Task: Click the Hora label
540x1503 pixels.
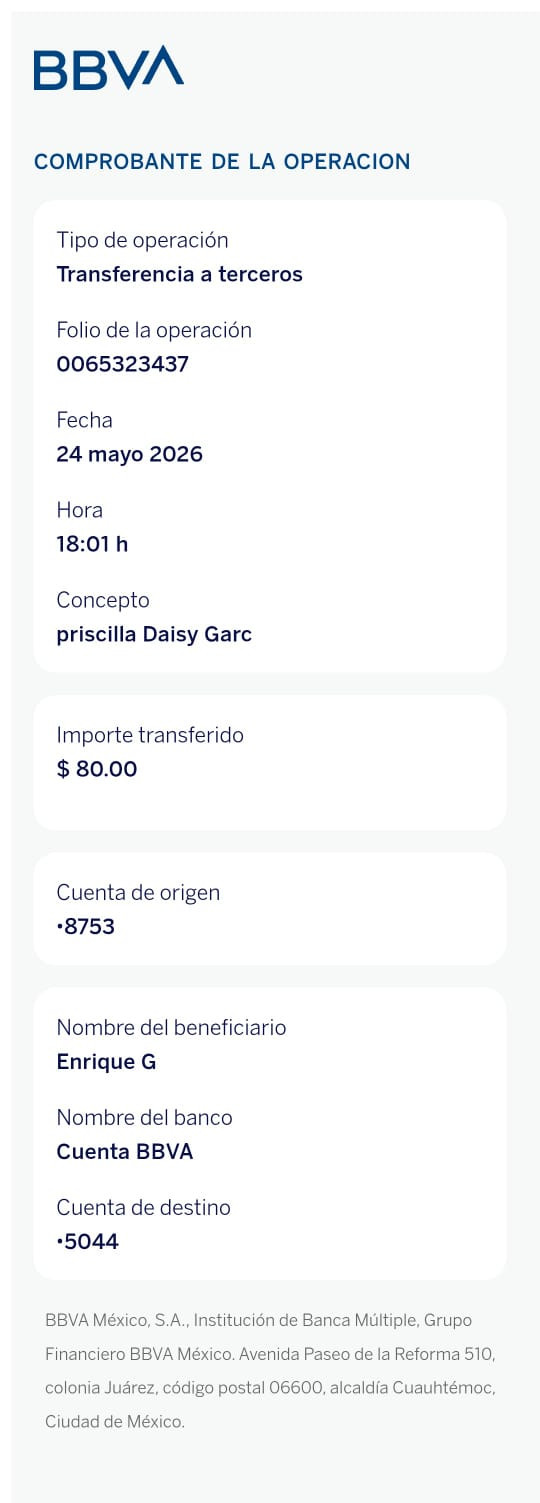Action: (80, 510)
